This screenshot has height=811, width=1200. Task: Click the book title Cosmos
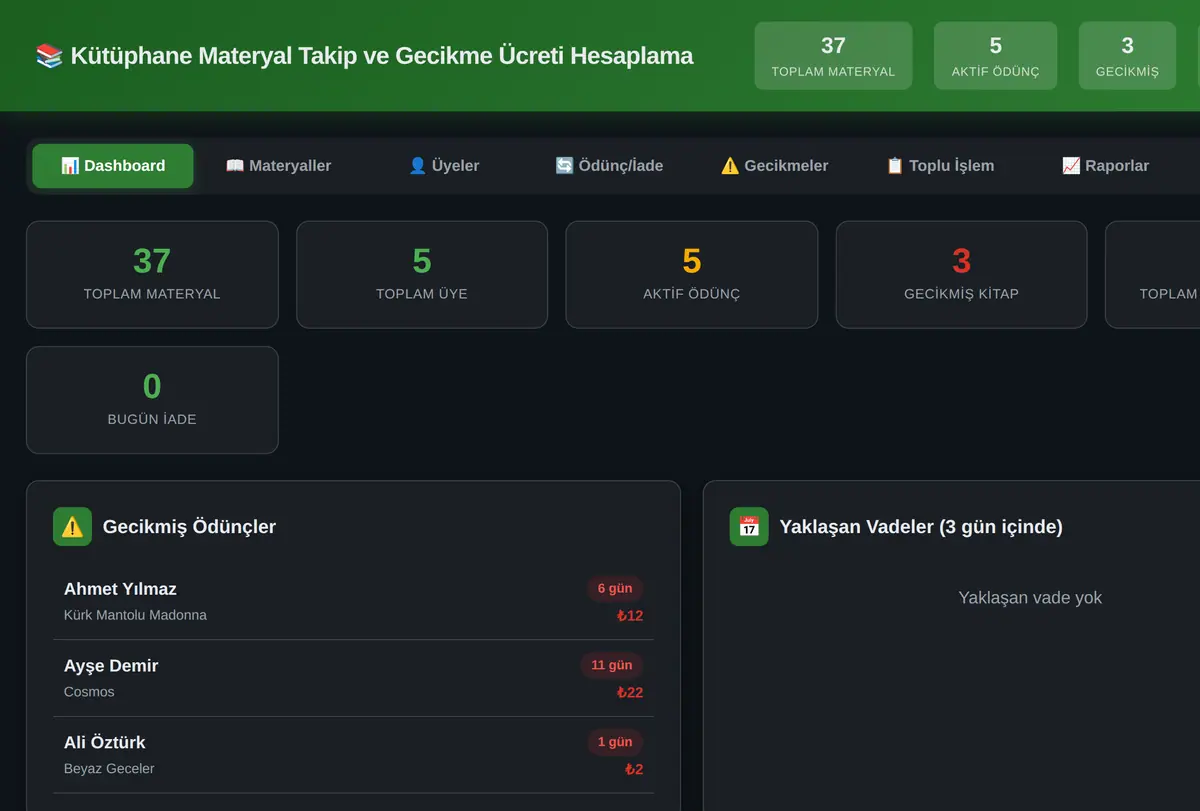(89, 692)
